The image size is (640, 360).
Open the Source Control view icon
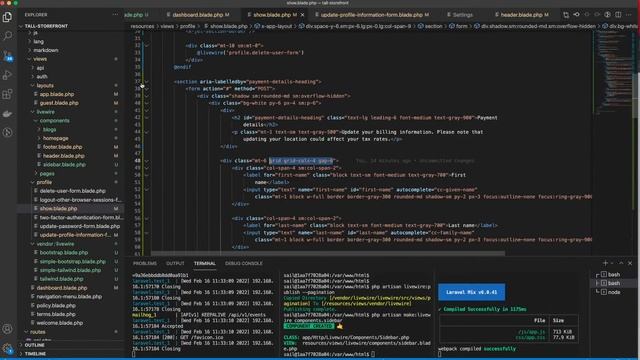point(7,56)
